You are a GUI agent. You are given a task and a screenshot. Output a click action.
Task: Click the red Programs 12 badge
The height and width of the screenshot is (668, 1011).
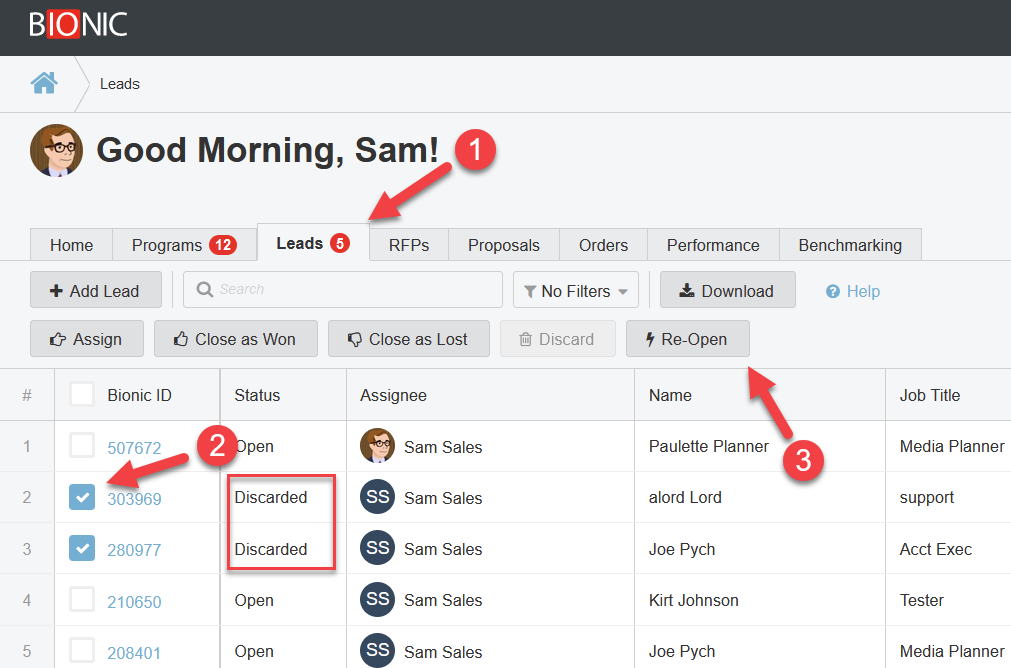click(x=222, y=245)
